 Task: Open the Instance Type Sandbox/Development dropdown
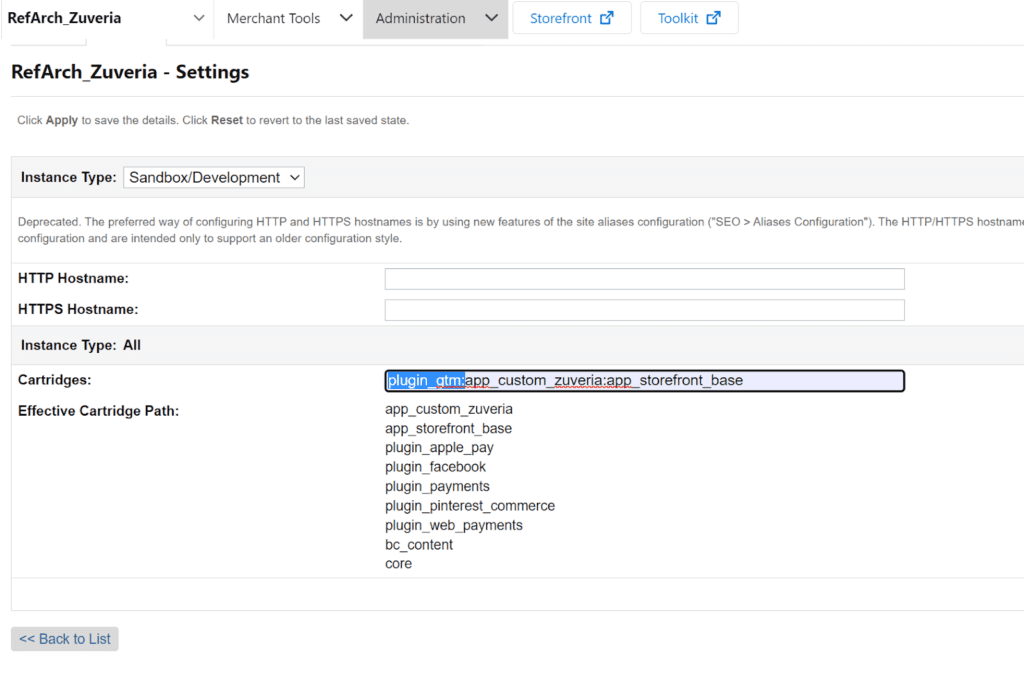click(x=214, y=177)
